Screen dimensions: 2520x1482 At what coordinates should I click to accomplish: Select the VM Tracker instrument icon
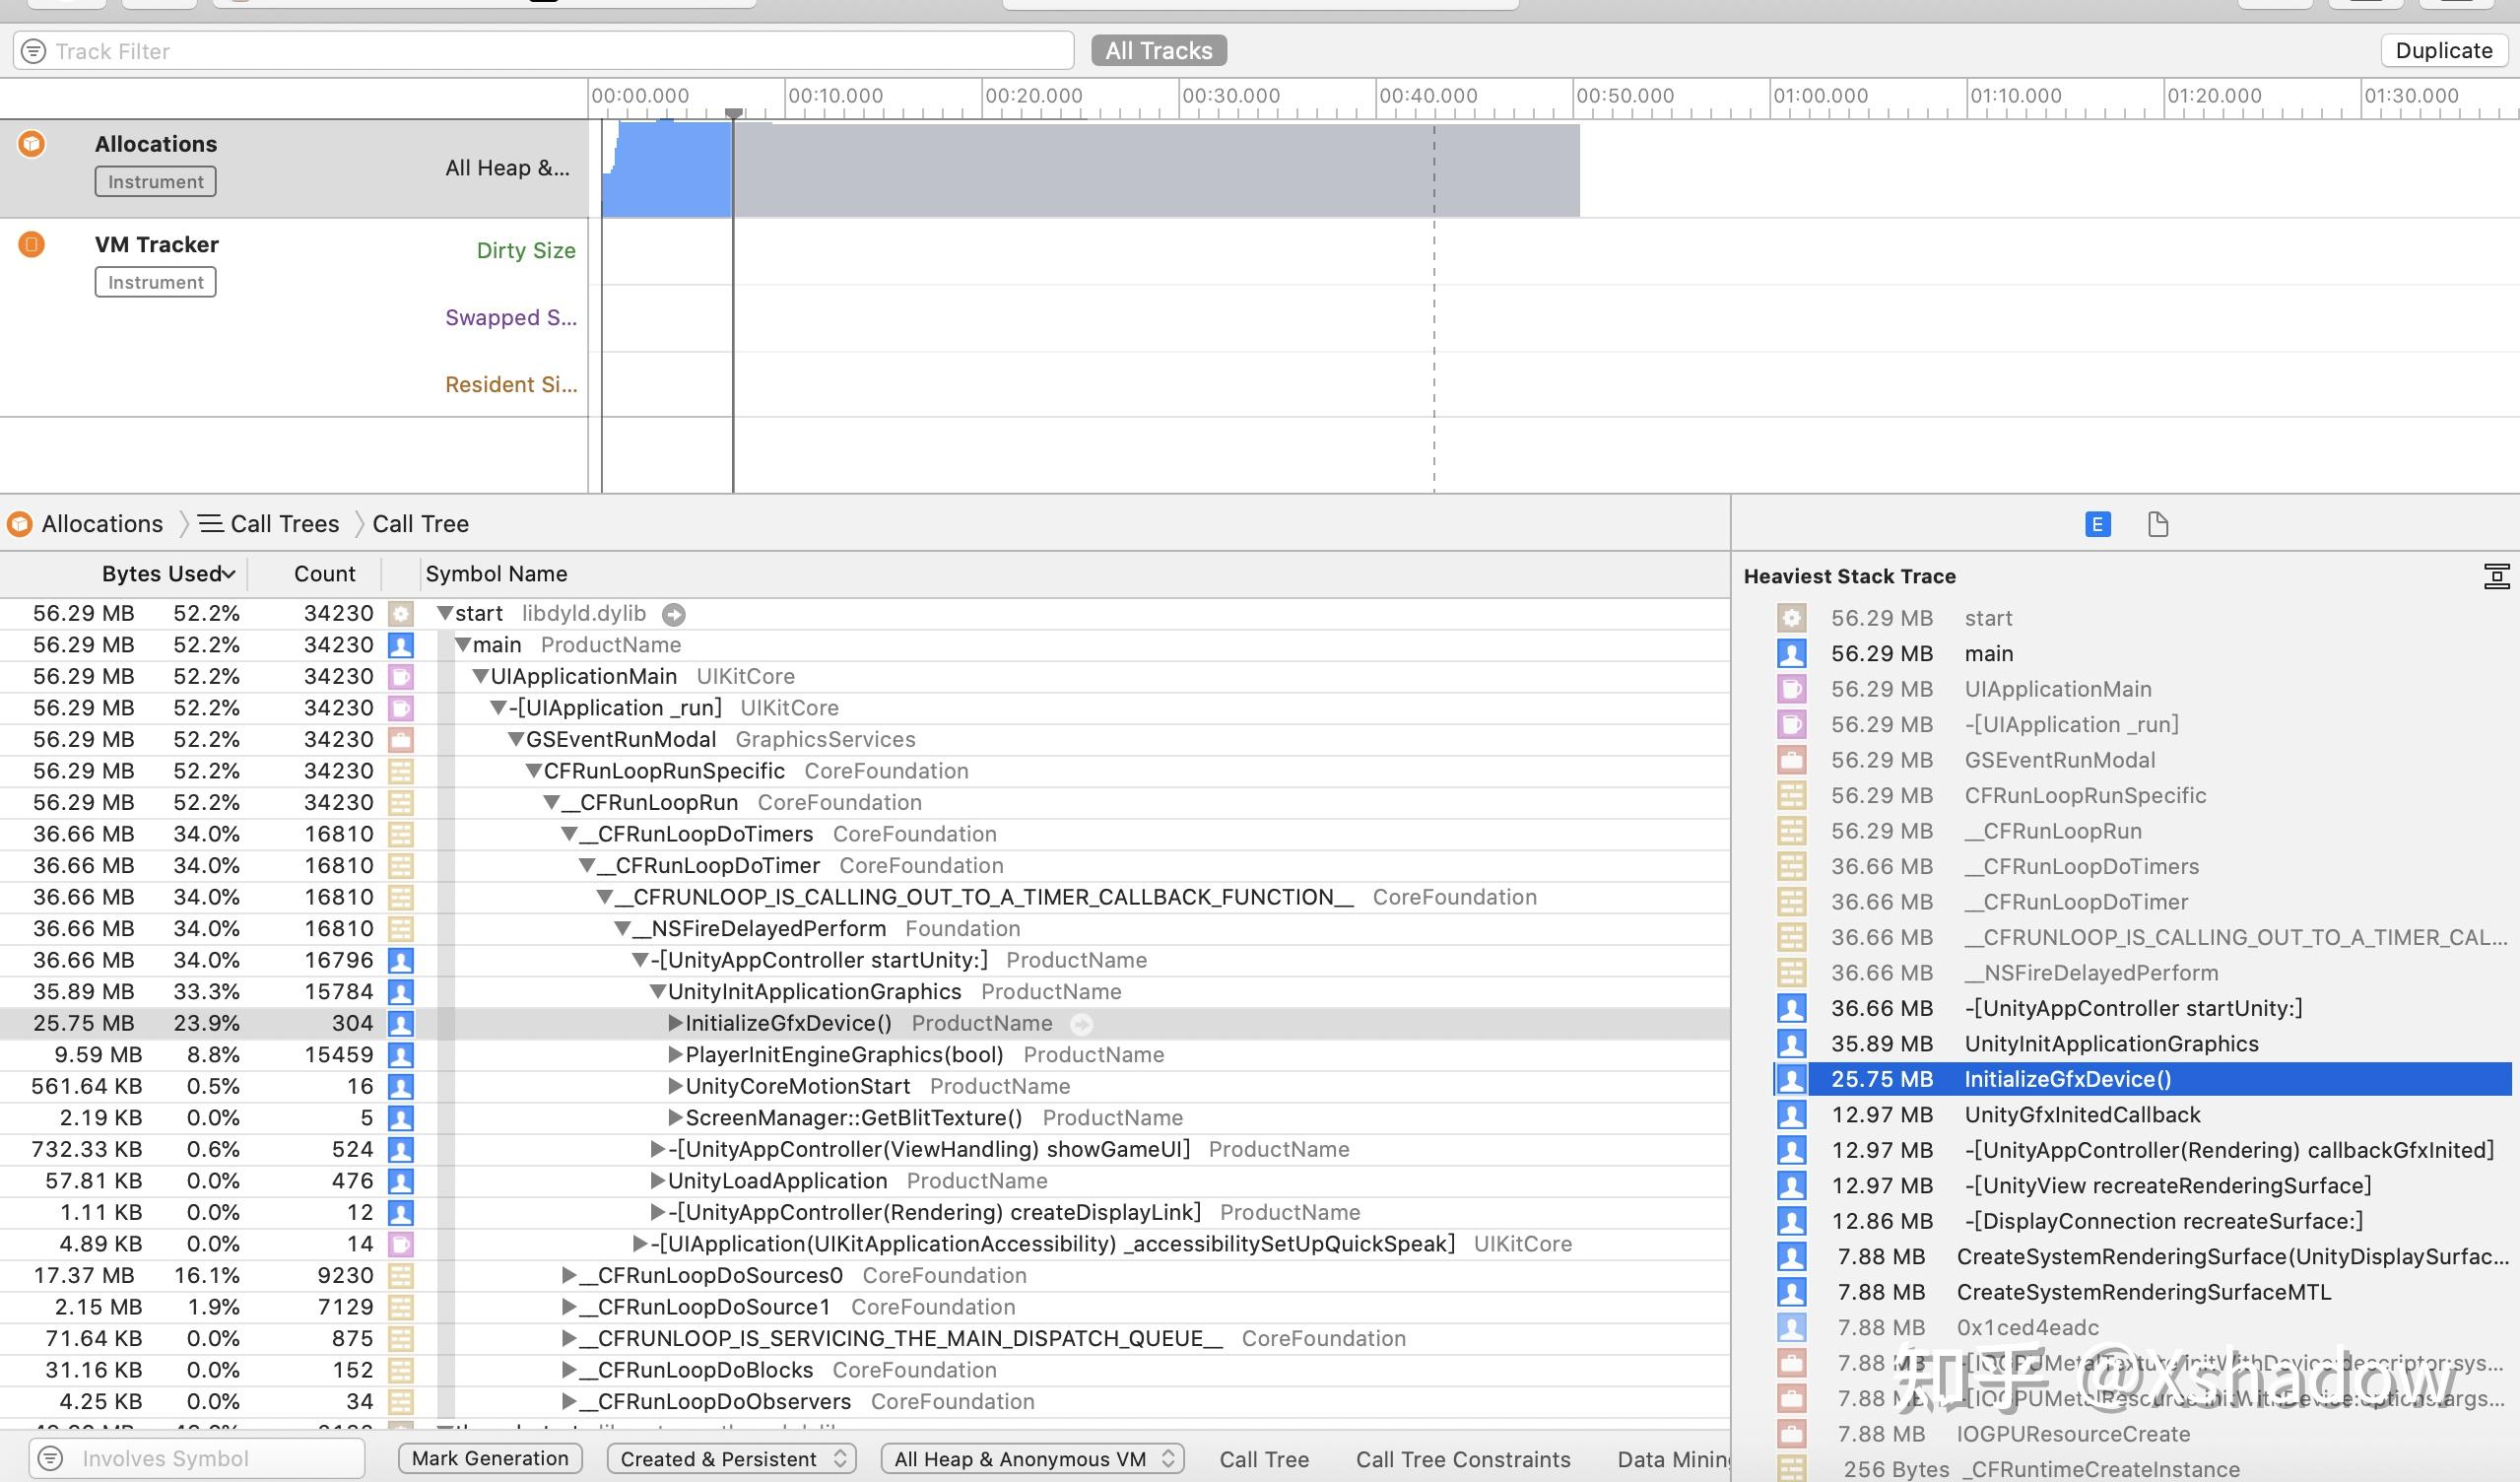tap(31, 244)
